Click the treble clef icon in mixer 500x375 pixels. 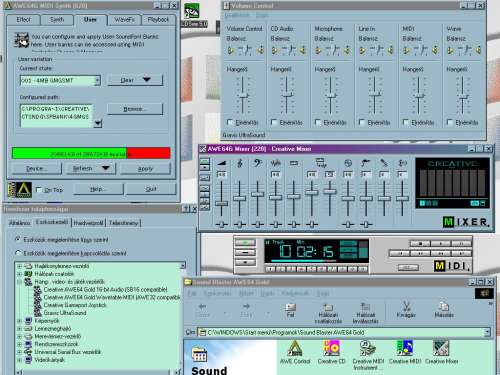(240, 163)
